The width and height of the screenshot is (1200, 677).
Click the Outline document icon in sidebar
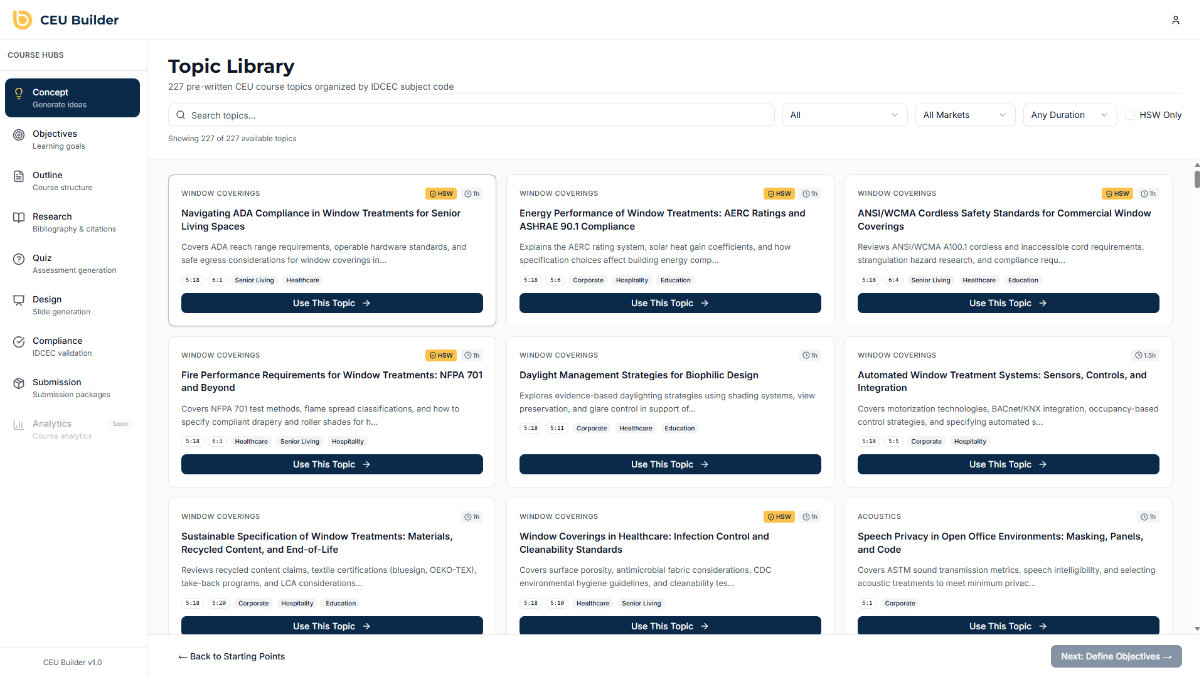(x=19, y=176)
